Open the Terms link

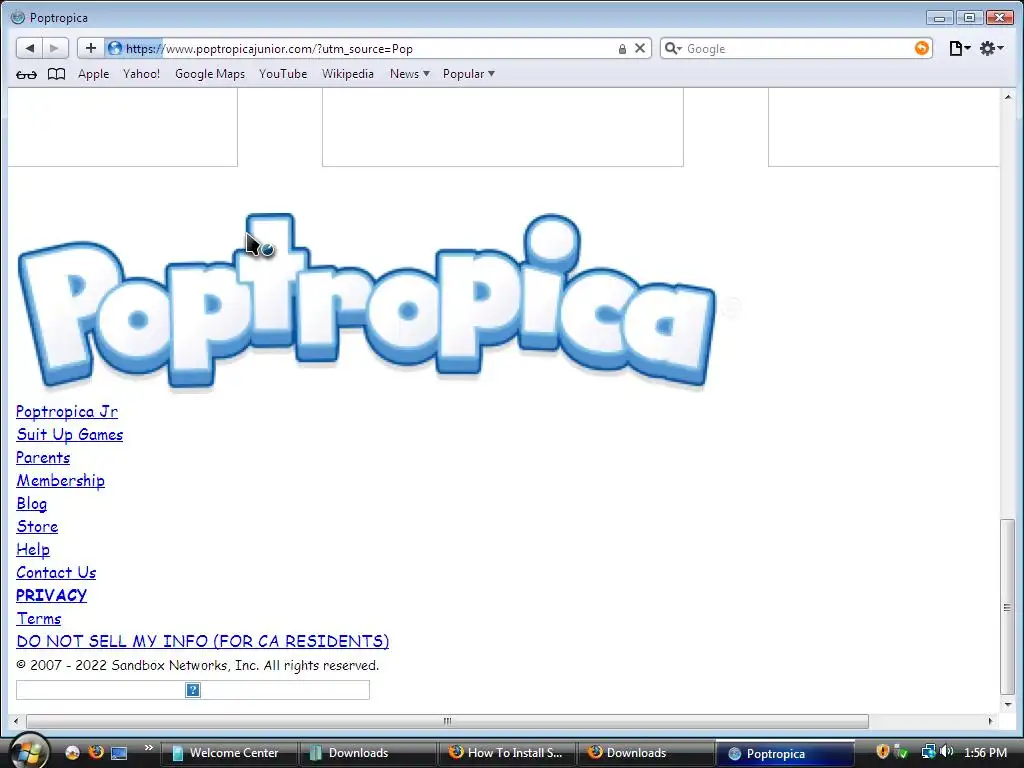tap(39, 618)
